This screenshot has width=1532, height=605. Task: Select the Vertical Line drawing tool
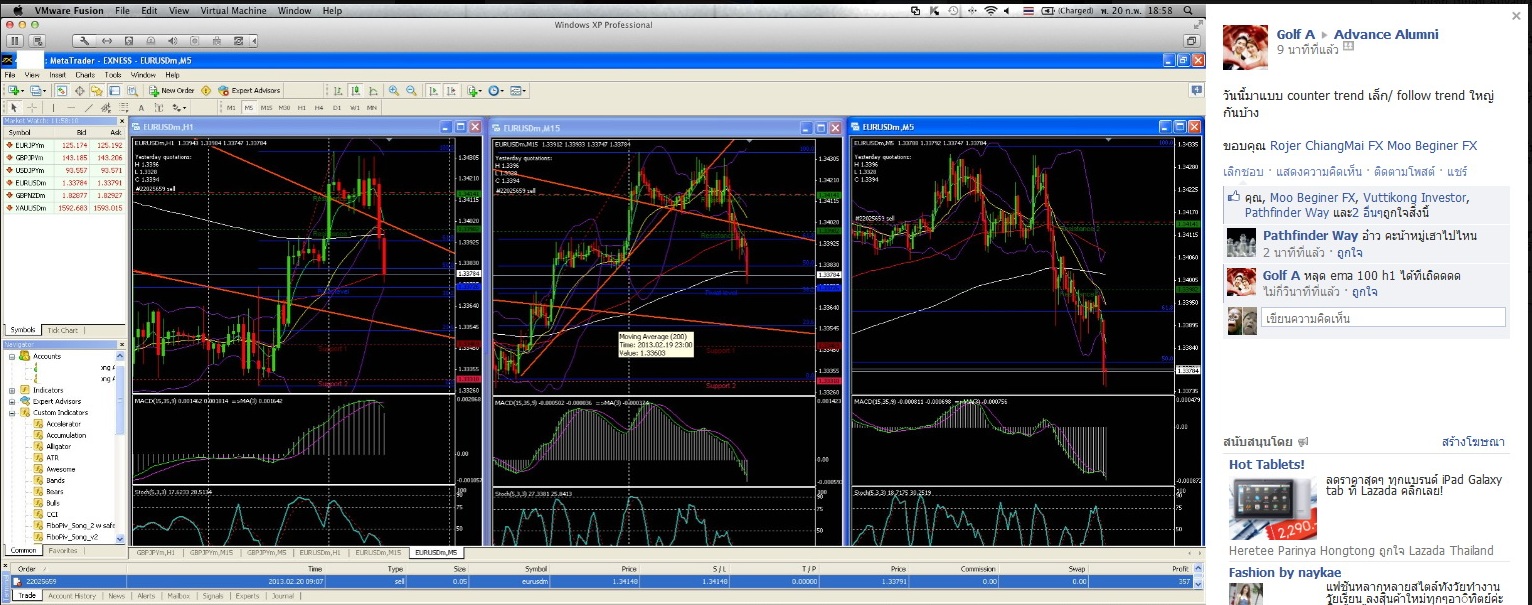[x=53, y=107]
